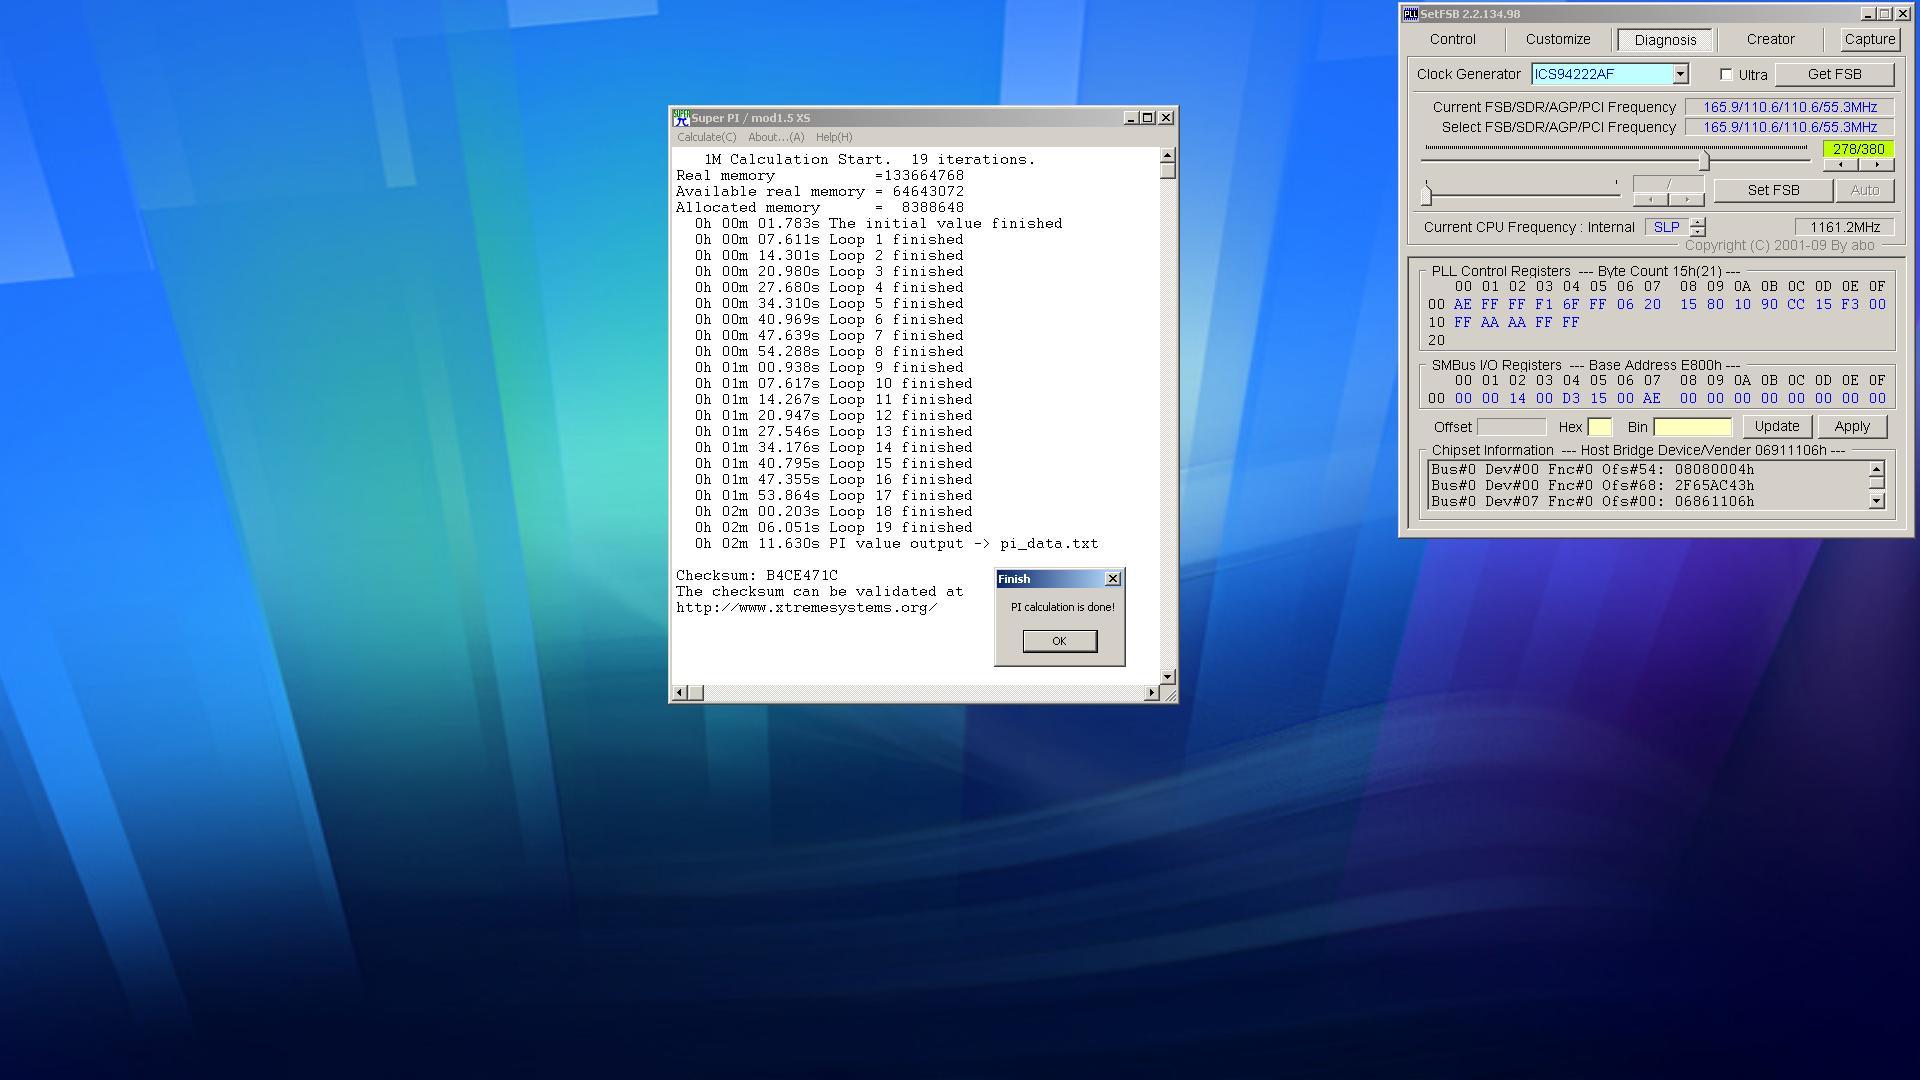This screenshot has width=1920, height=1080.
Task: Step FSB value down with left arrow under 278/380
Action: tap(1841, 164)
